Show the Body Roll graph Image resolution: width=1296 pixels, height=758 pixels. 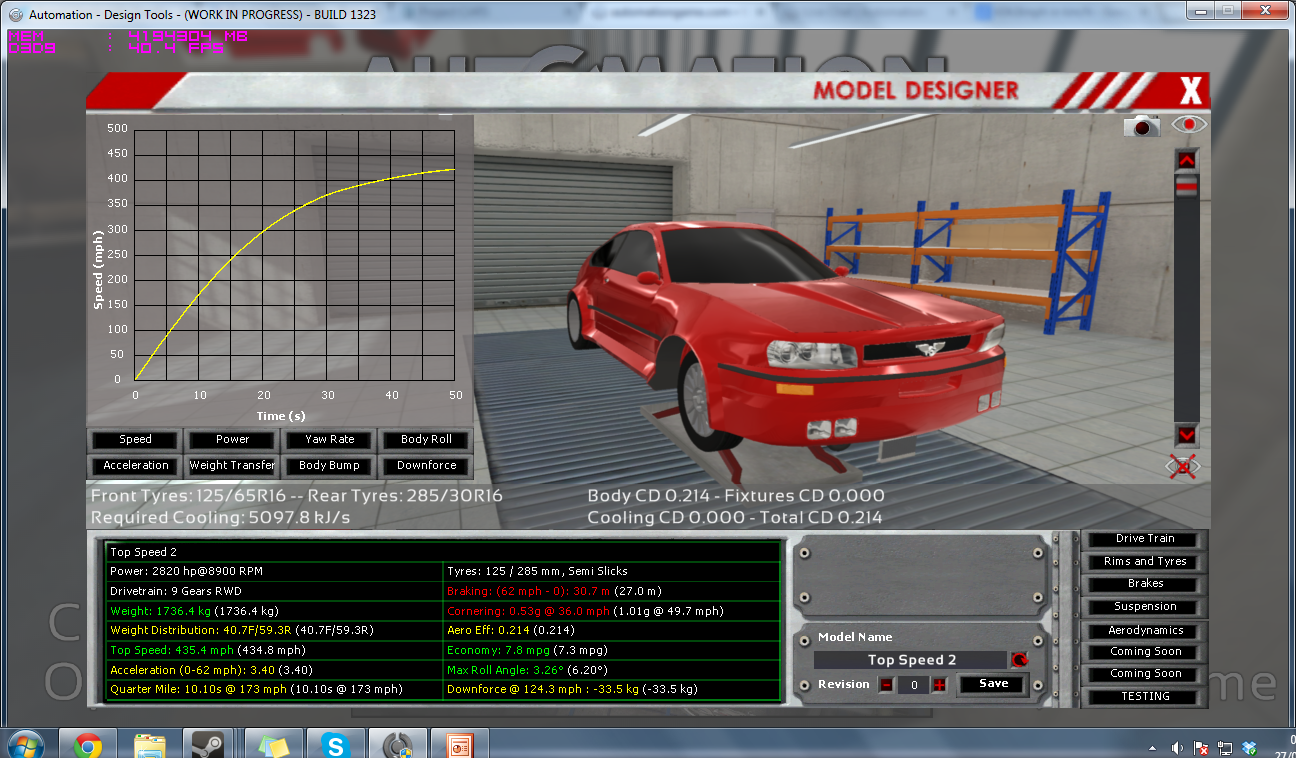click(427, 440)
